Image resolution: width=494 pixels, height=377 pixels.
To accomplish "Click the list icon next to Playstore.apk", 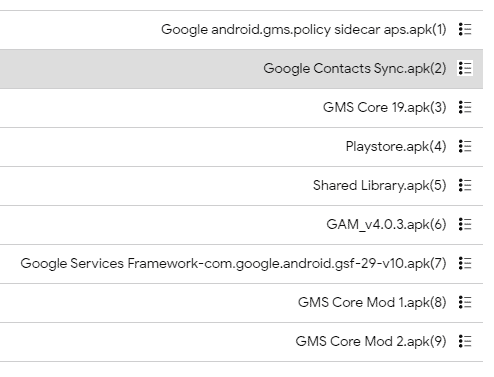I will point(465,146).
